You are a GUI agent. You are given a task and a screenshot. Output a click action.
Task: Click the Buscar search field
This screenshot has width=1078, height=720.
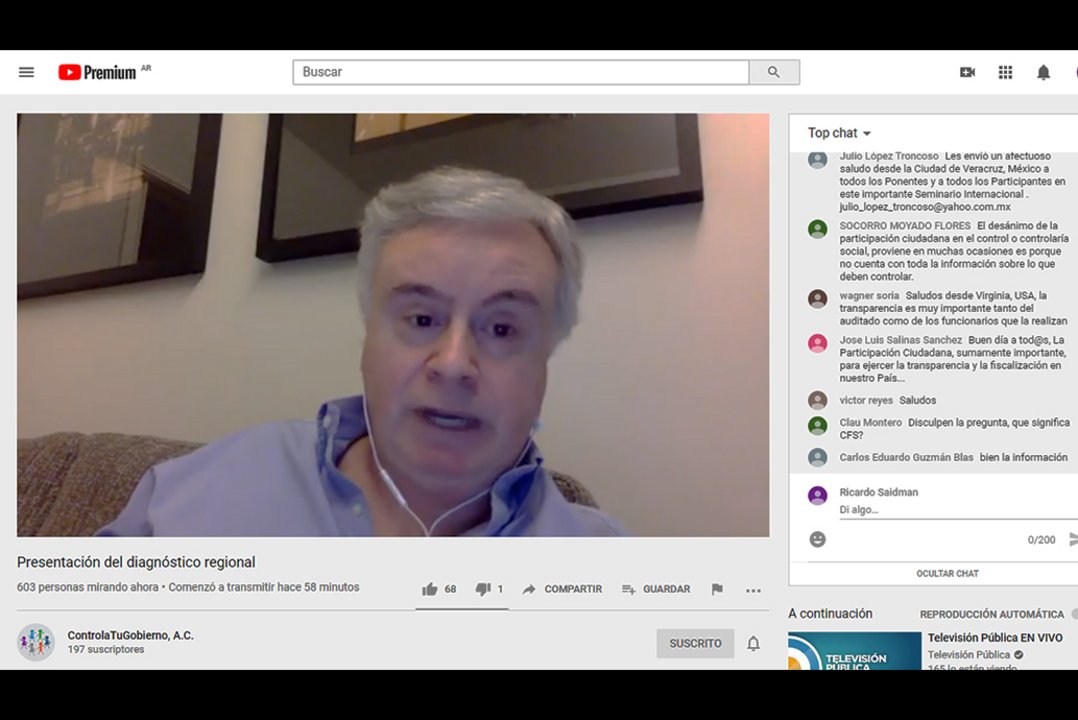coord(521,72)
